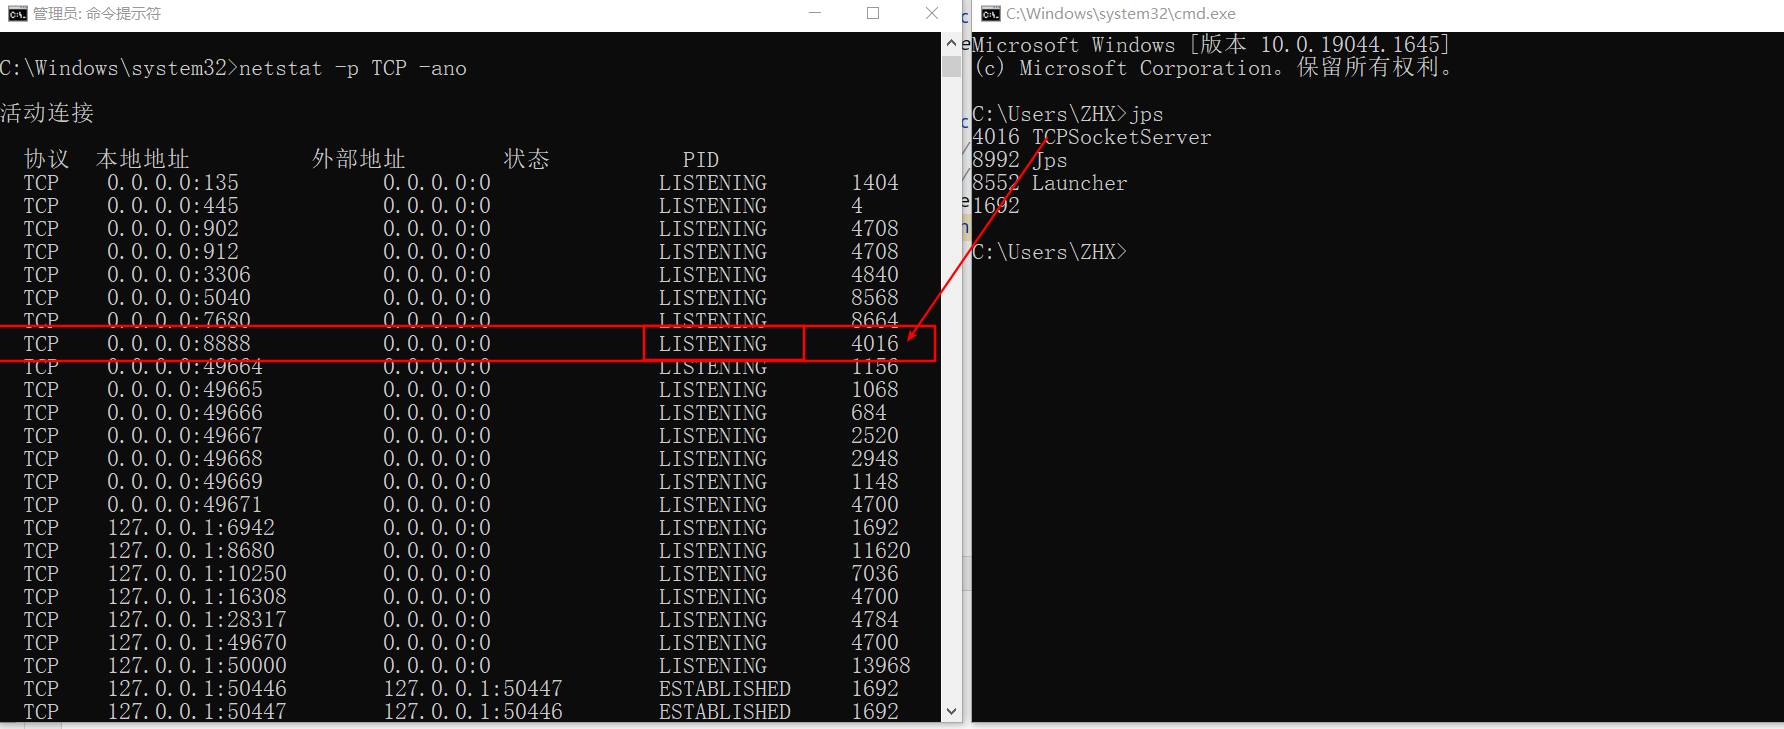
Task: Click the netstat -p TCP -ano command text
Action: (x=353, y=68)
